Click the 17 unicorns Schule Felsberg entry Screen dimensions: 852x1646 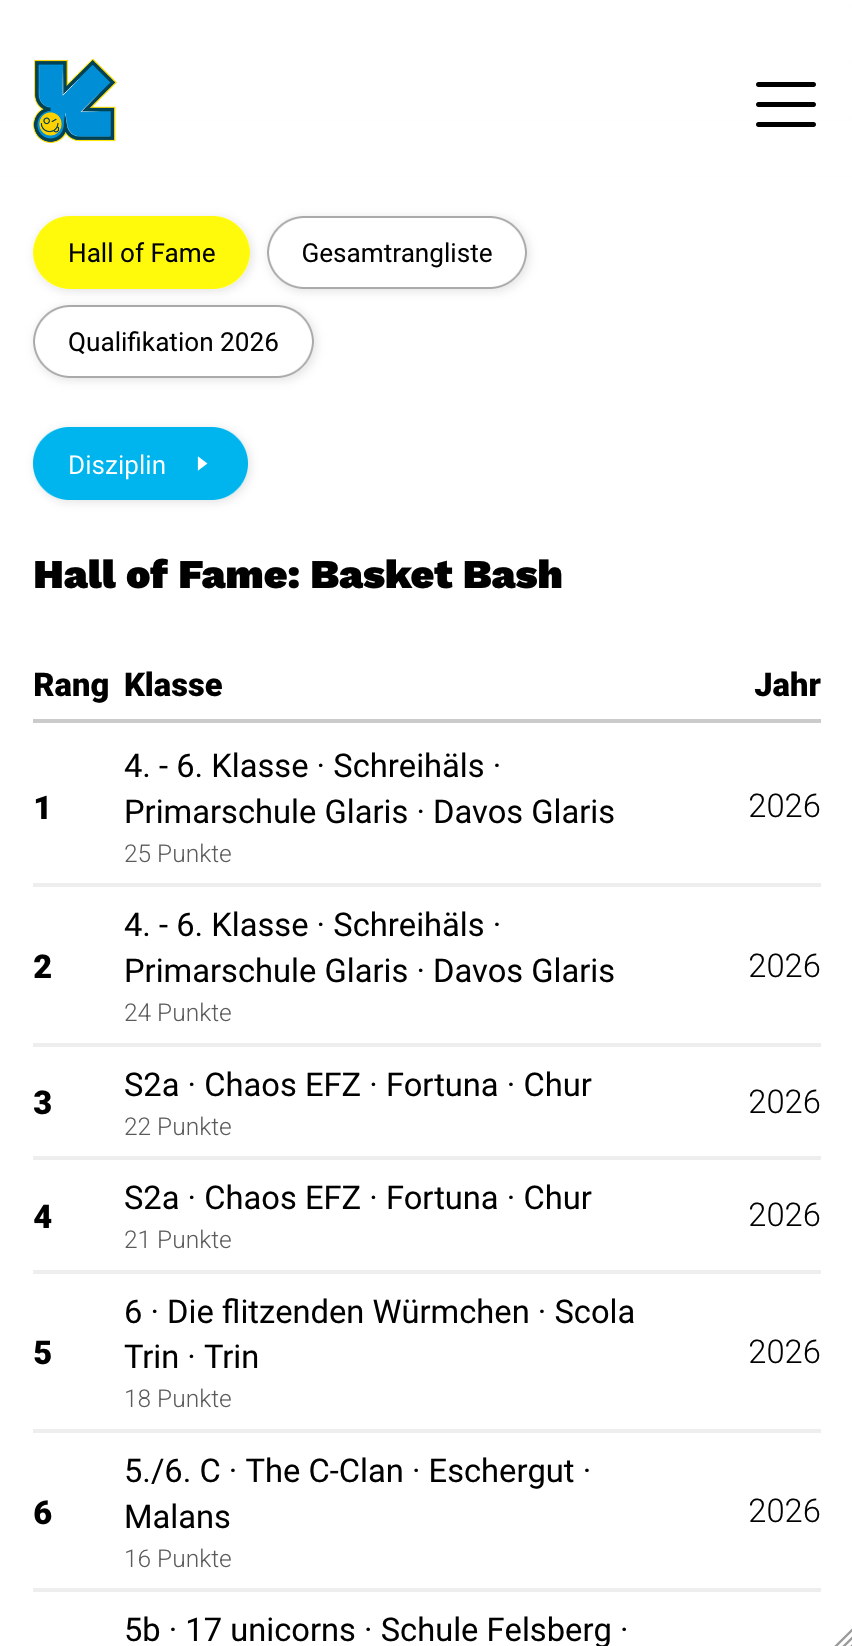point(375,1629)
